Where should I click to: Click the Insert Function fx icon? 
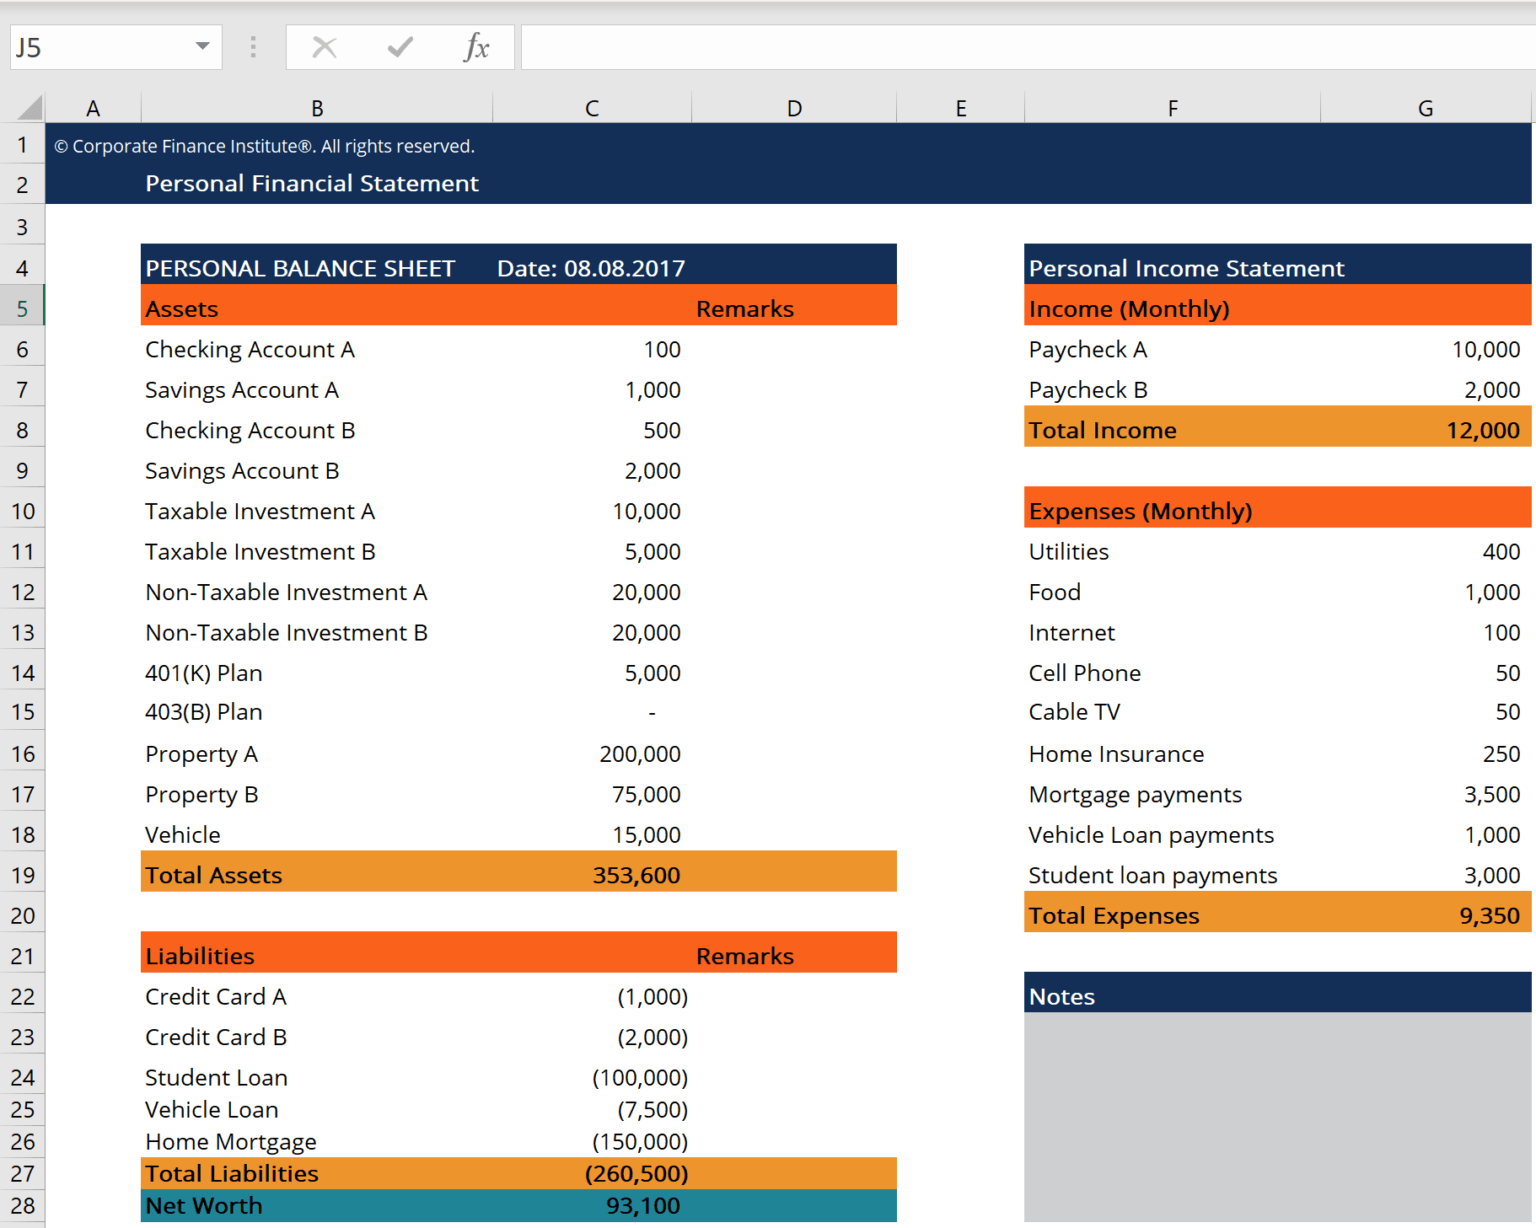click(476, 47)
